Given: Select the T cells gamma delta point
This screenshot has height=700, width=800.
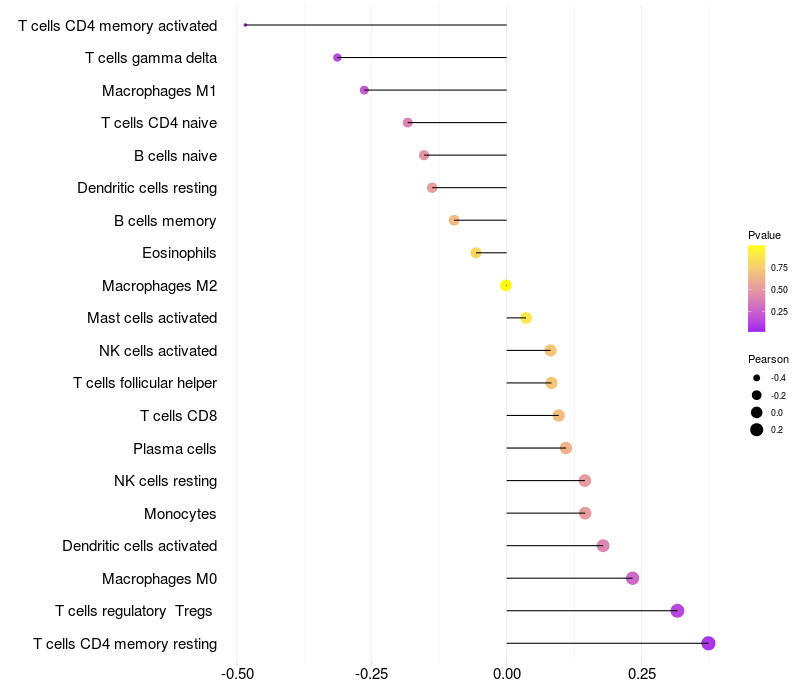Looking at the screenshot, I should [337, 58].
